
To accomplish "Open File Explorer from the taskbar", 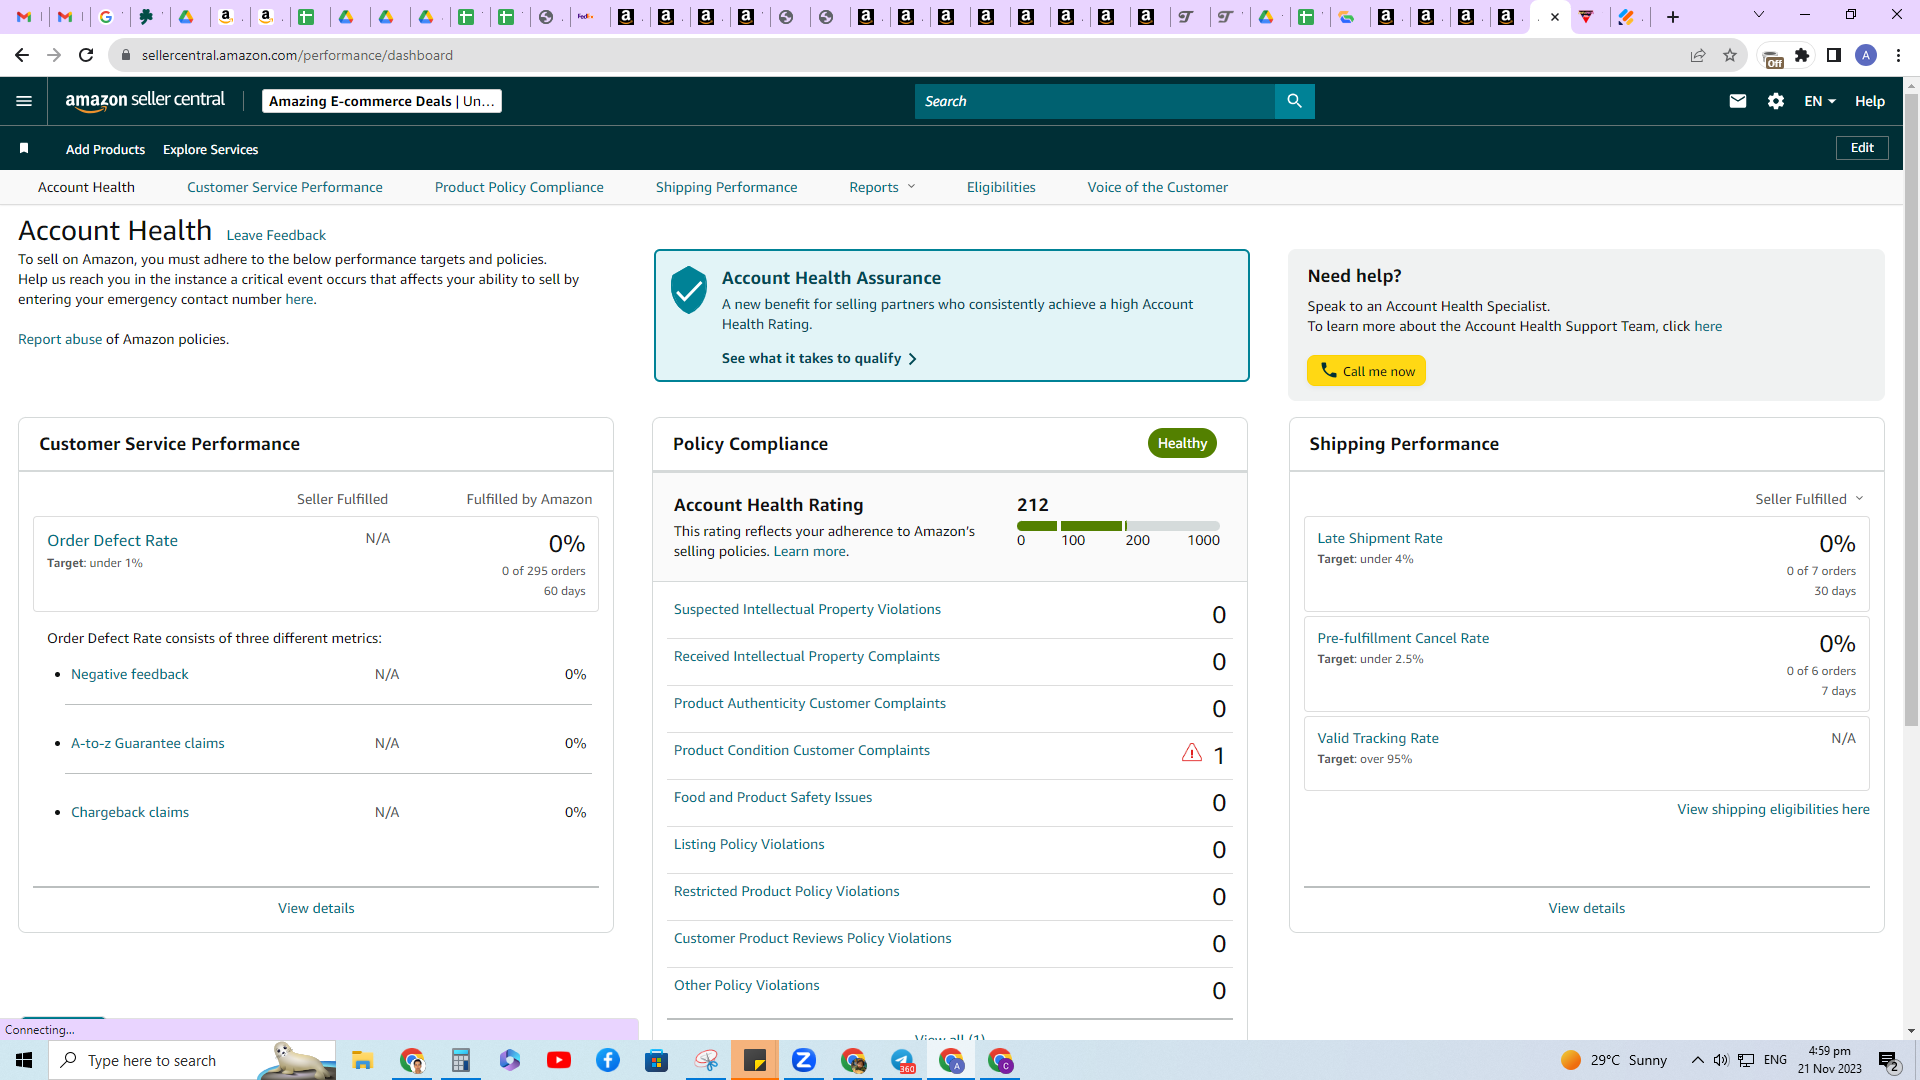I will click(x=362, y=1060).
